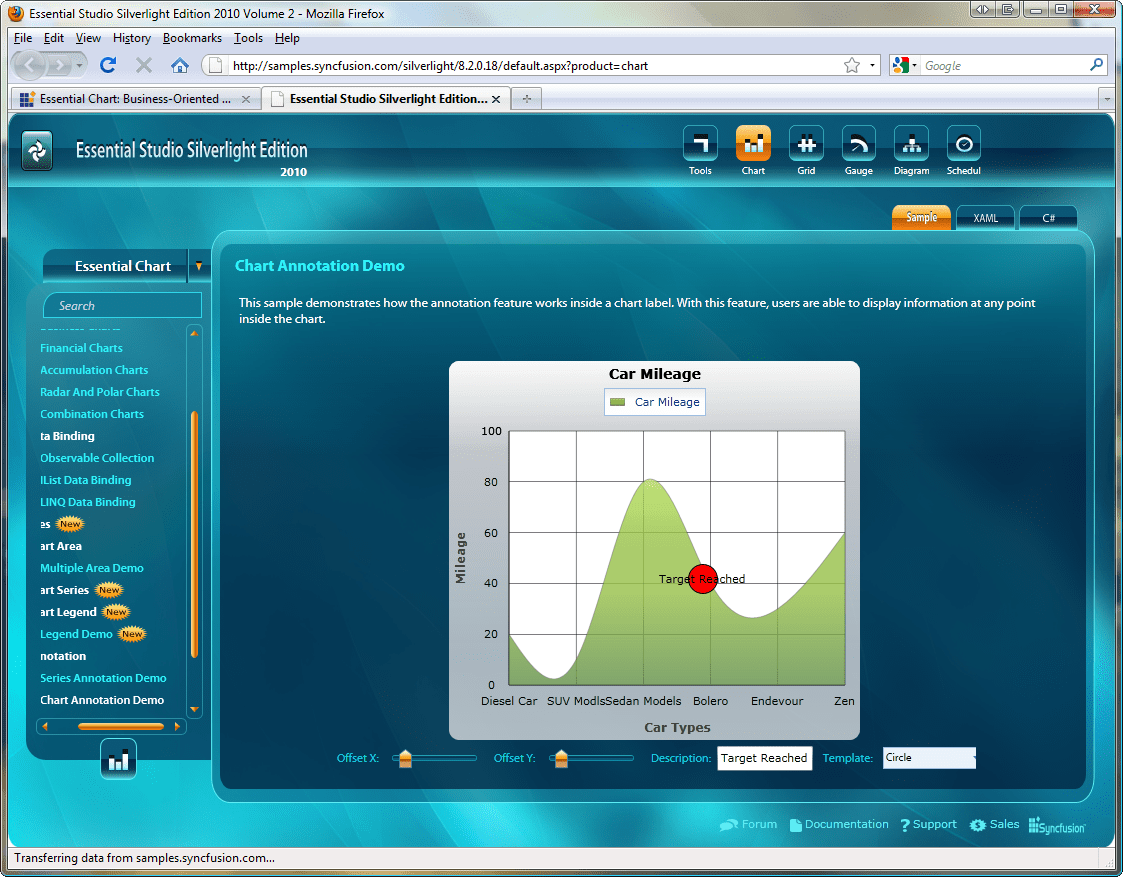
Task: Expand the browser search engine selector
Action: point(911,65)
